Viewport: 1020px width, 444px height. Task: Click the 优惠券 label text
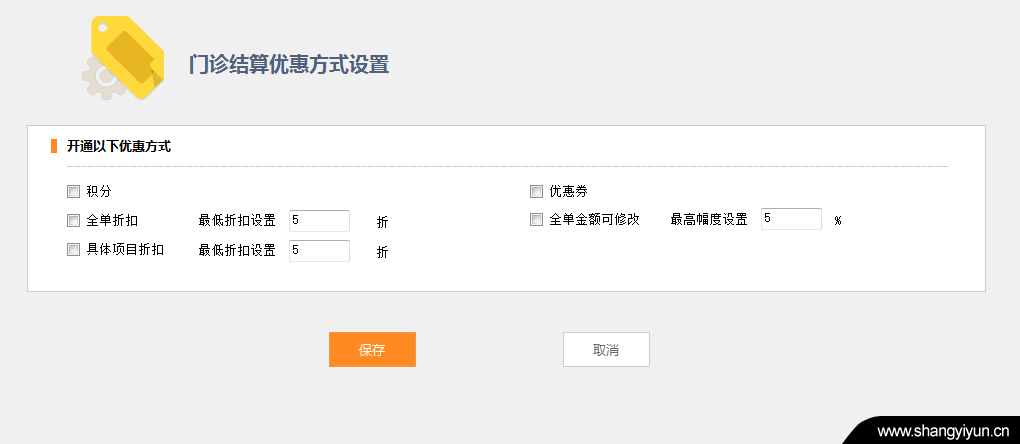[569, 192]
